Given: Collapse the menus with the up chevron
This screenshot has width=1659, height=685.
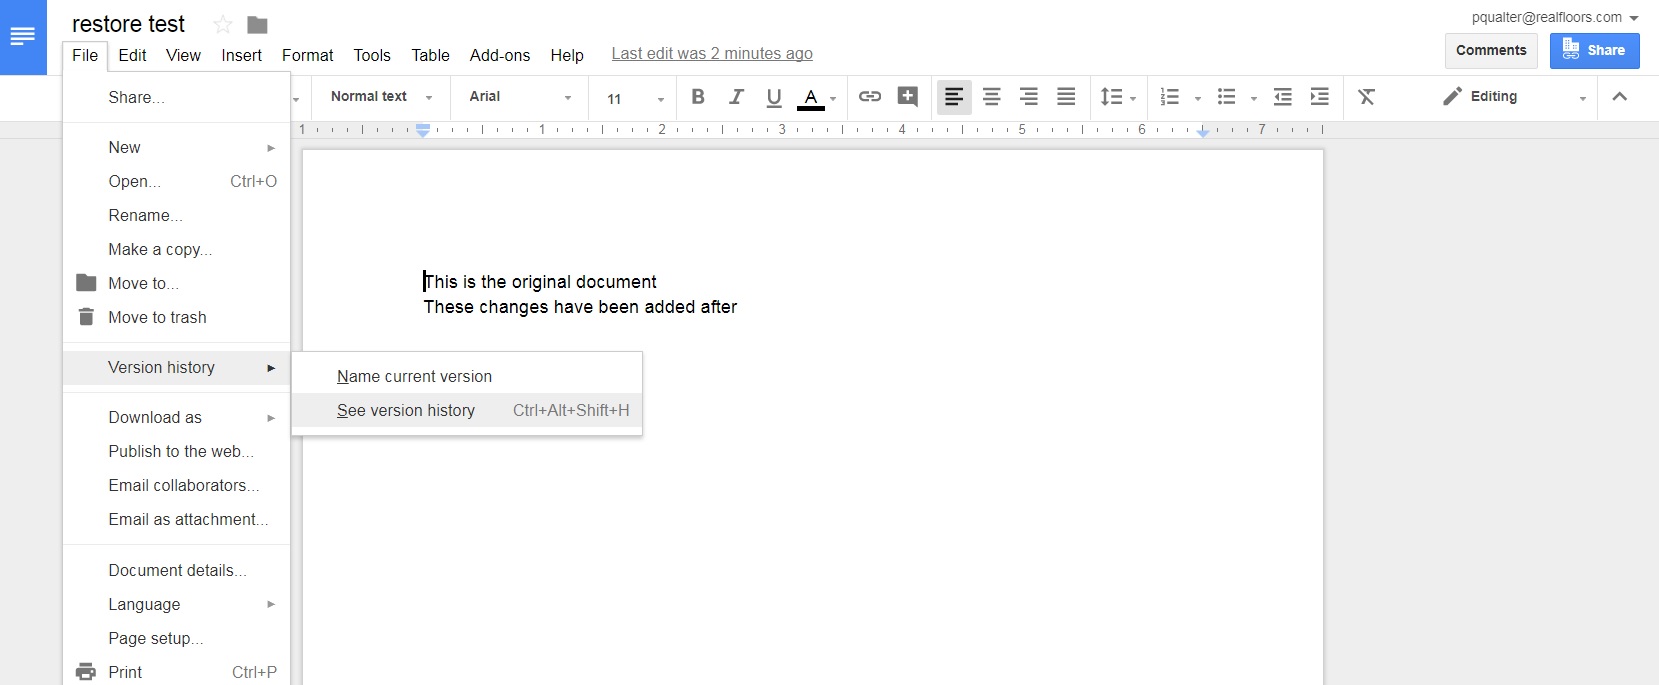Looking at the screenshot, I should click(1620, 97).
